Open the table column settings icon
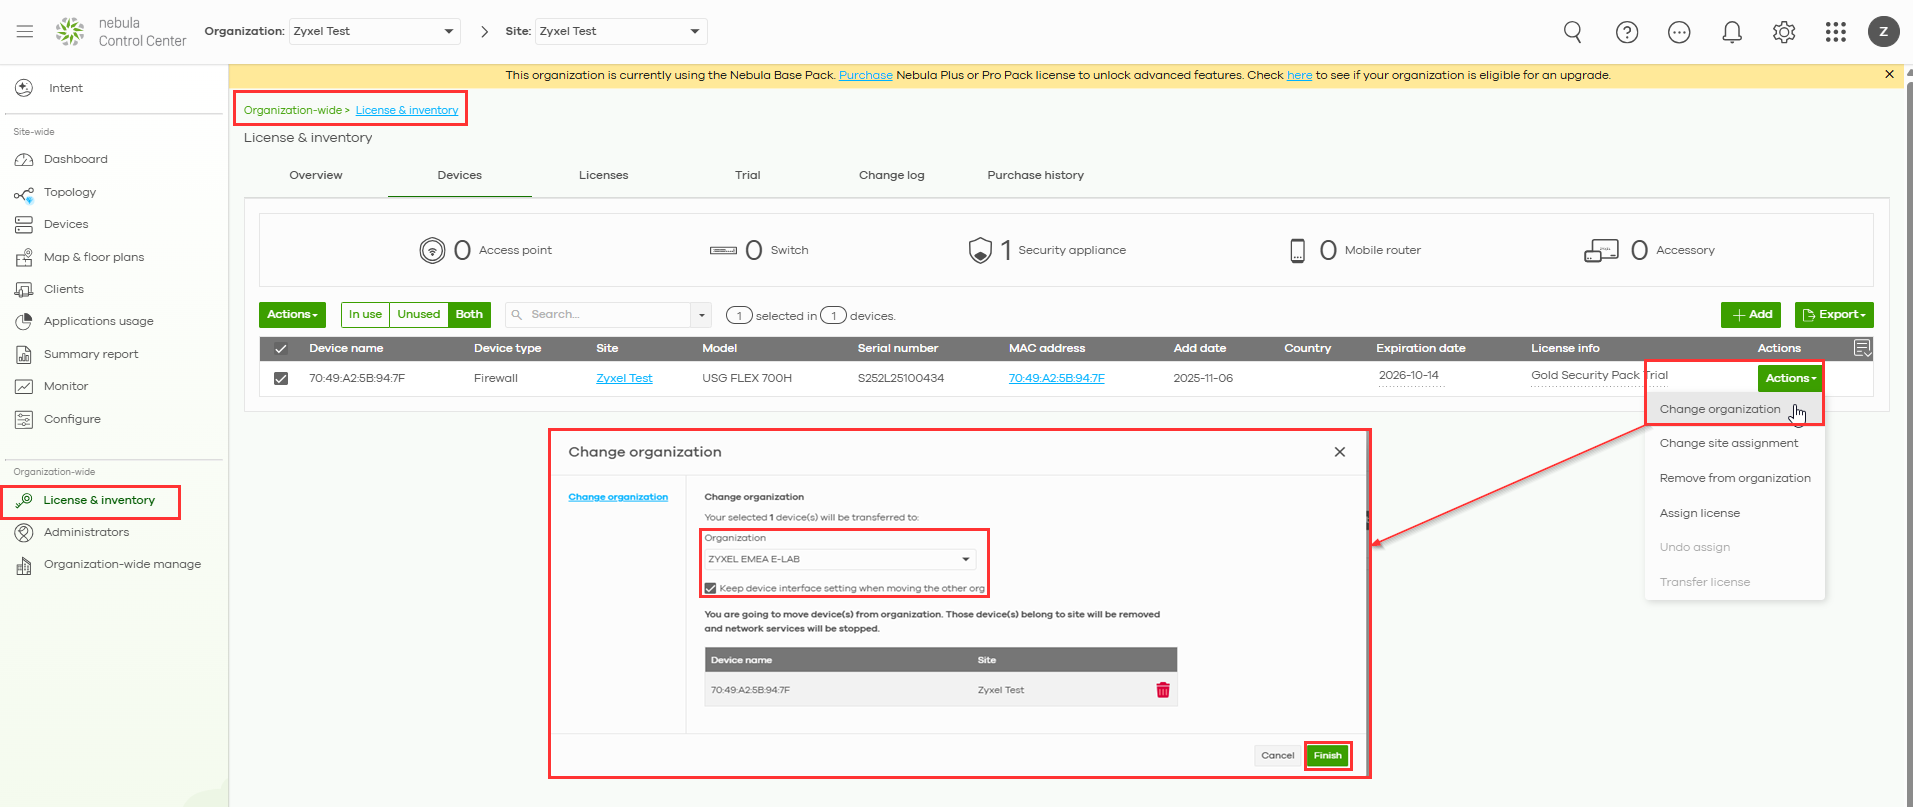 (x=1862, y=348)
